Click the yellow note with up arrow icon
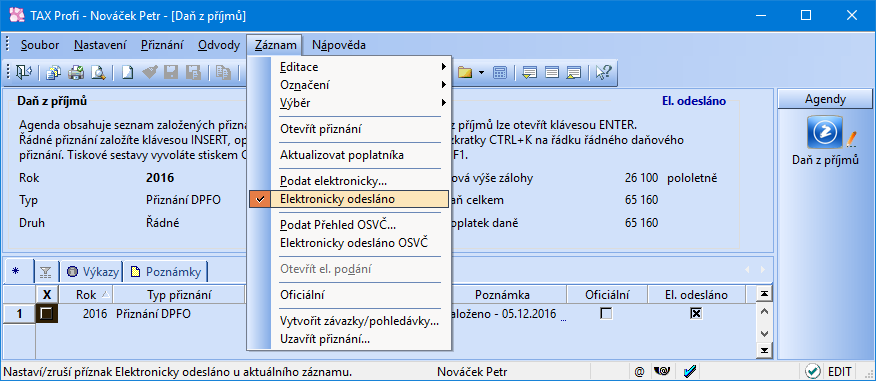This screenshot has width=876, height=381. pos(574,73)
